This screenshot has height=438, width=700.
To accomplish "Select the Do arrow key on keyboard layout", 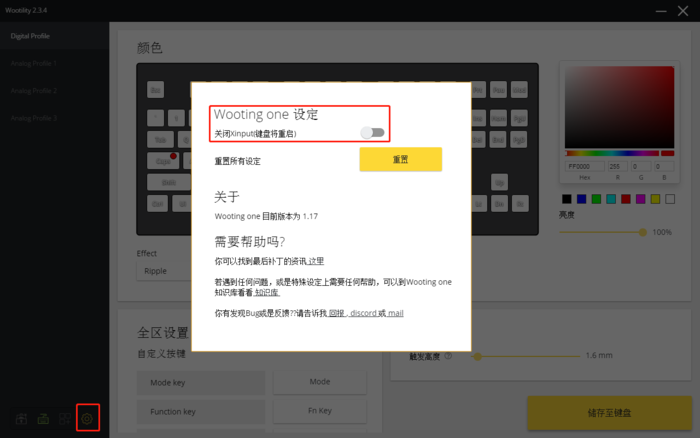I will pyautogui.click(x=499, y=204).
